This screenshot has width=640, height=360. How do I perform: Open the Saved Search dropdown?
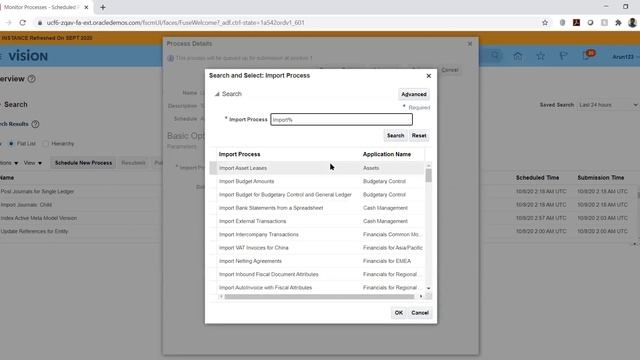tap(608, 105)
